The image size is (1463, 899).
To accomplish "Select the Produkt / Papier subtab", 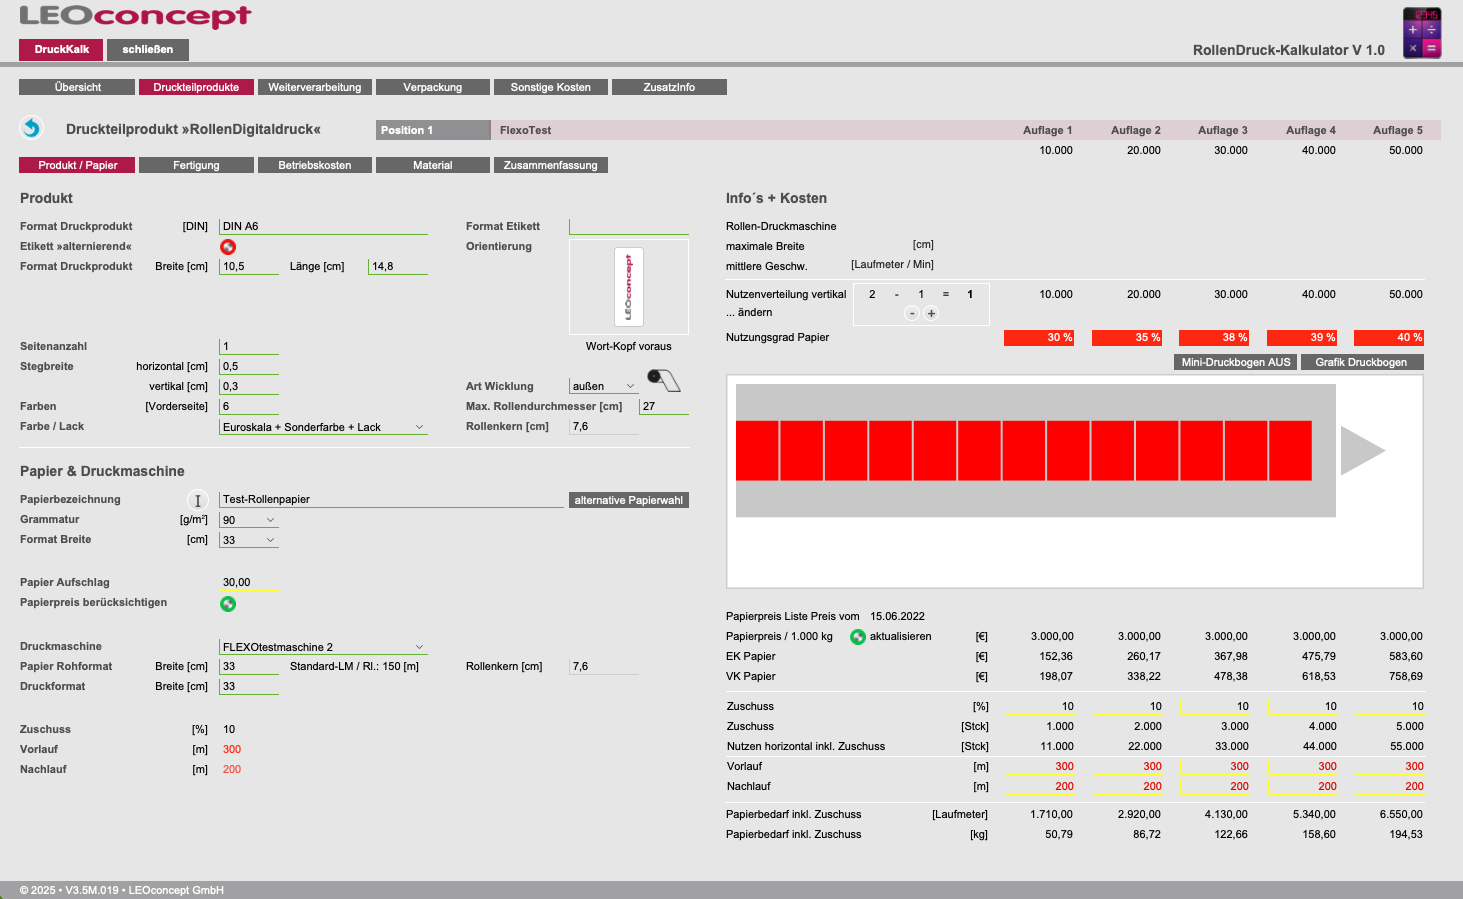I will click(x=77, y=165).
